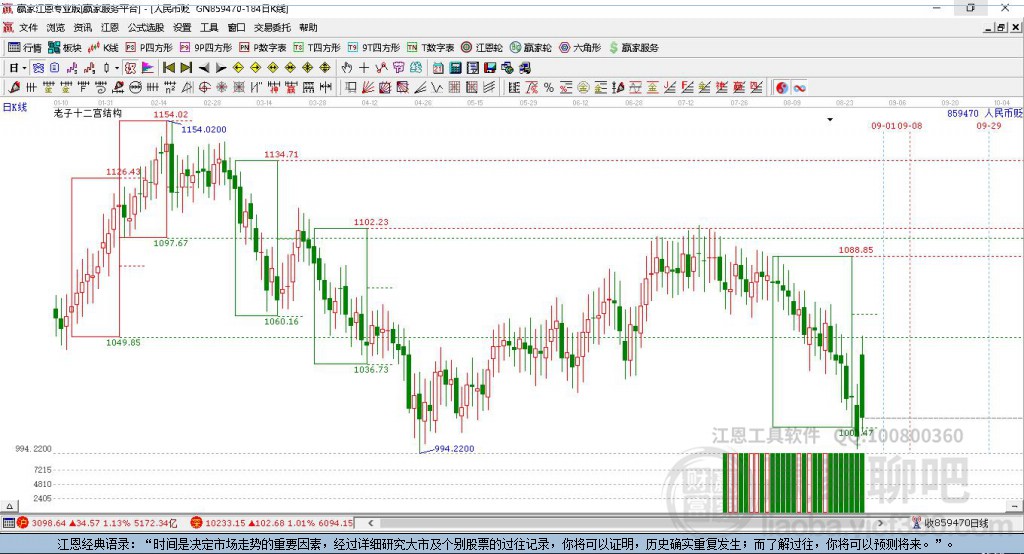This screenshot has height=554, width=1024.
Task: Toggle the blue infinity symbol button
Action: (x=799, y=88)
